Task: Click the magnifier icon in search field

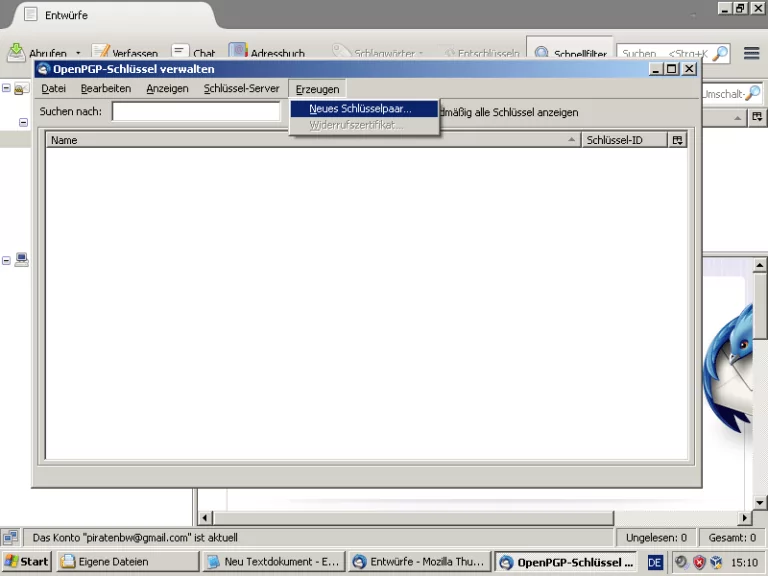Action: [720, 53]
